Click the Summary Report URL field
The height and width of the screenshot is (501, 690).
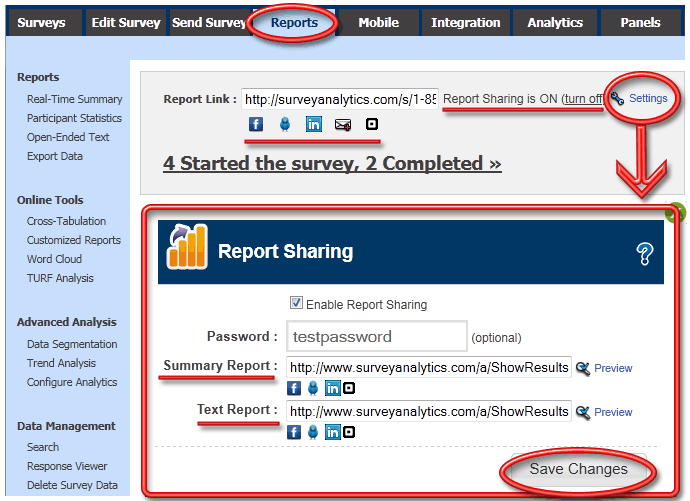pyautogui.click(x=429, y=367)
